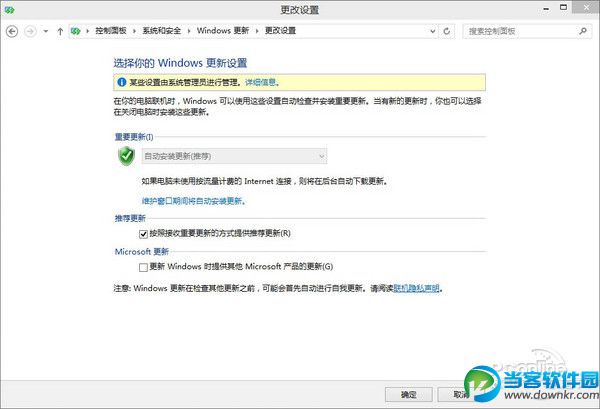Expand chevron after 控制面板 breadcrumb
This screenshot has width=600, height=409.
[134, 31]
